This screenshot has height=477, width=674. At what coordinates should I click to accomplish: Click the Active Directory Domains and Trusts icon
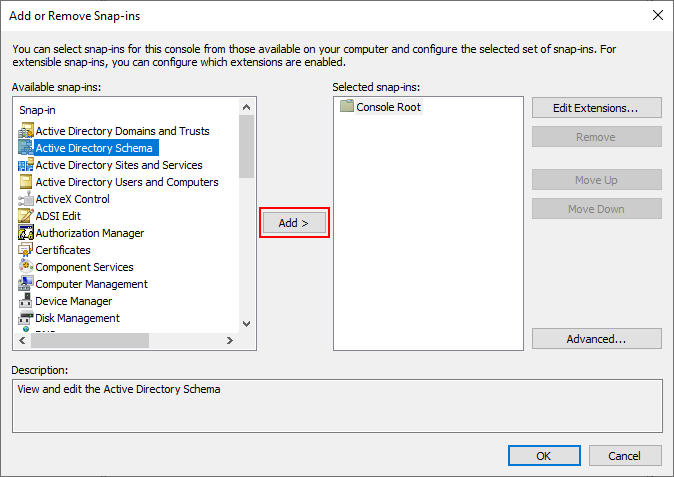coord(26,131)
